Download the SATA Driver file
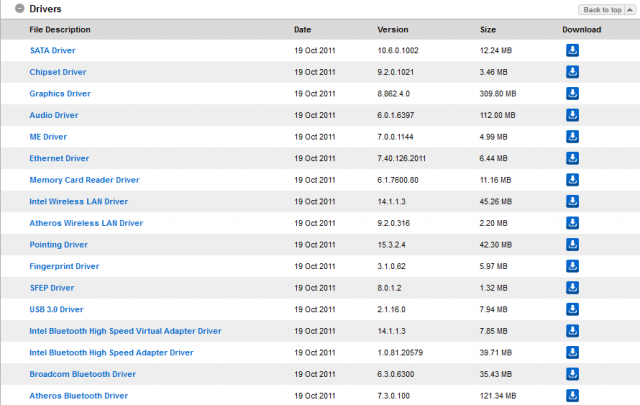Screen dimensions: 640x405 (572, 50)
